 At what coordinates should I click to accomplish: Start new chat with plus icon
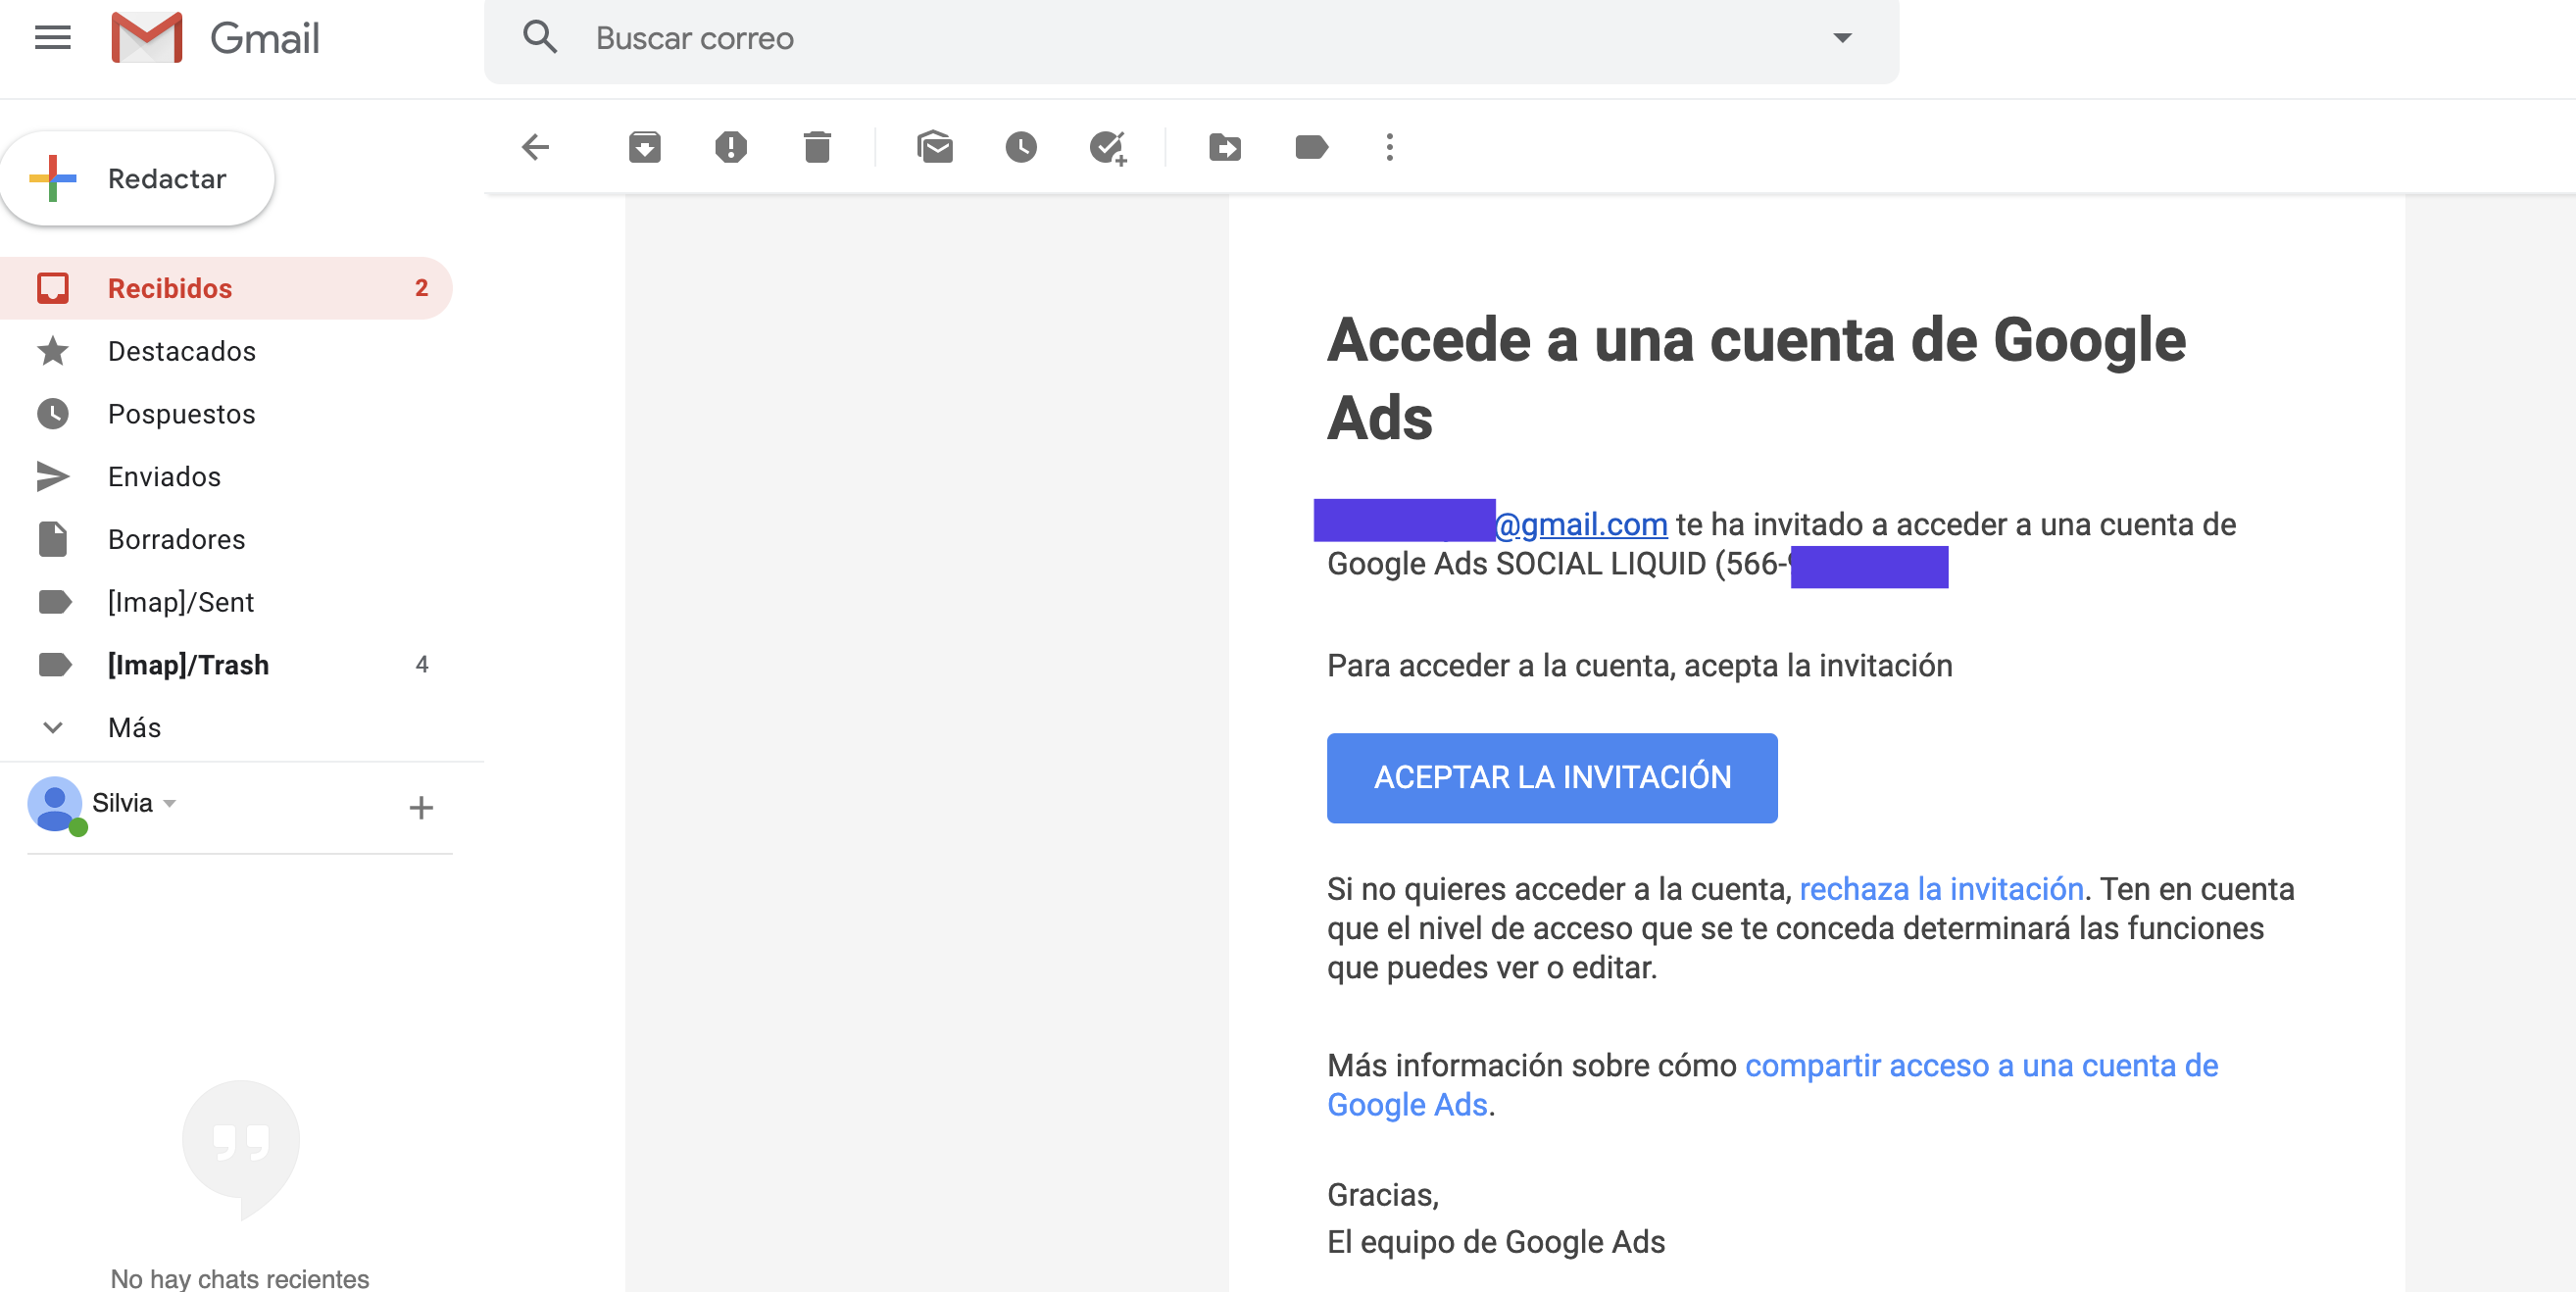421,807
